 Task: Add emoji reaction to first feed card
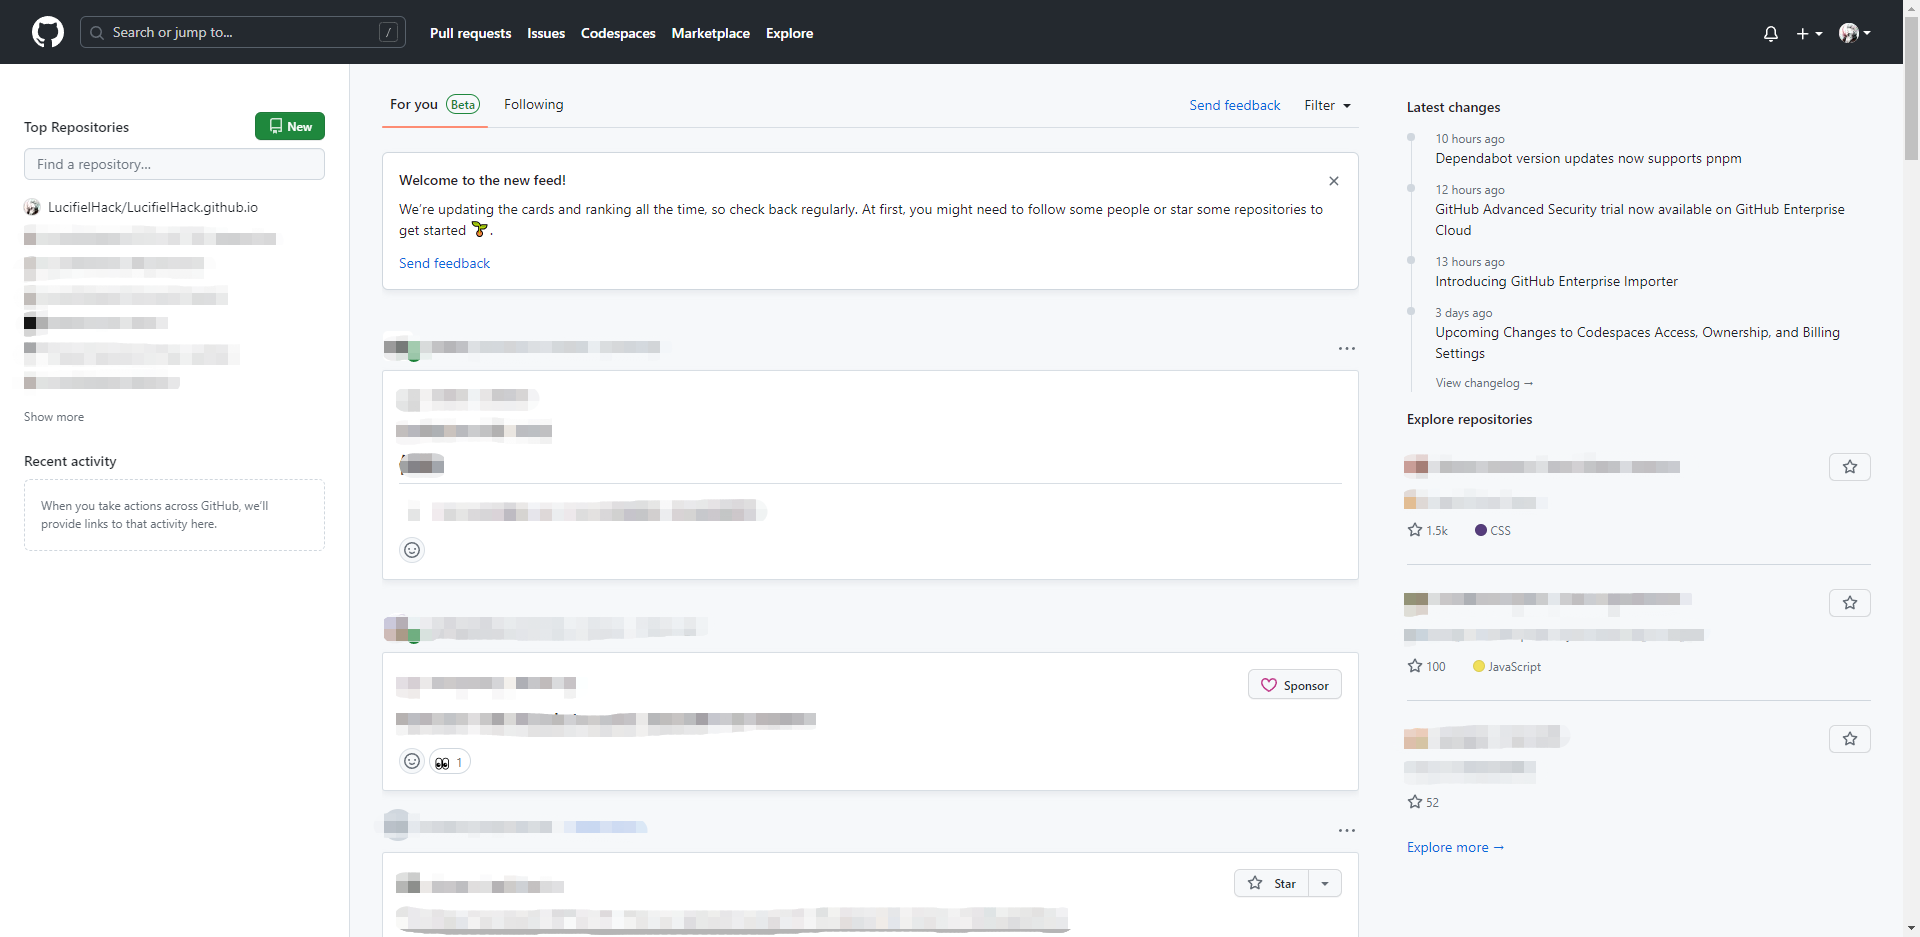click(412, 550)
